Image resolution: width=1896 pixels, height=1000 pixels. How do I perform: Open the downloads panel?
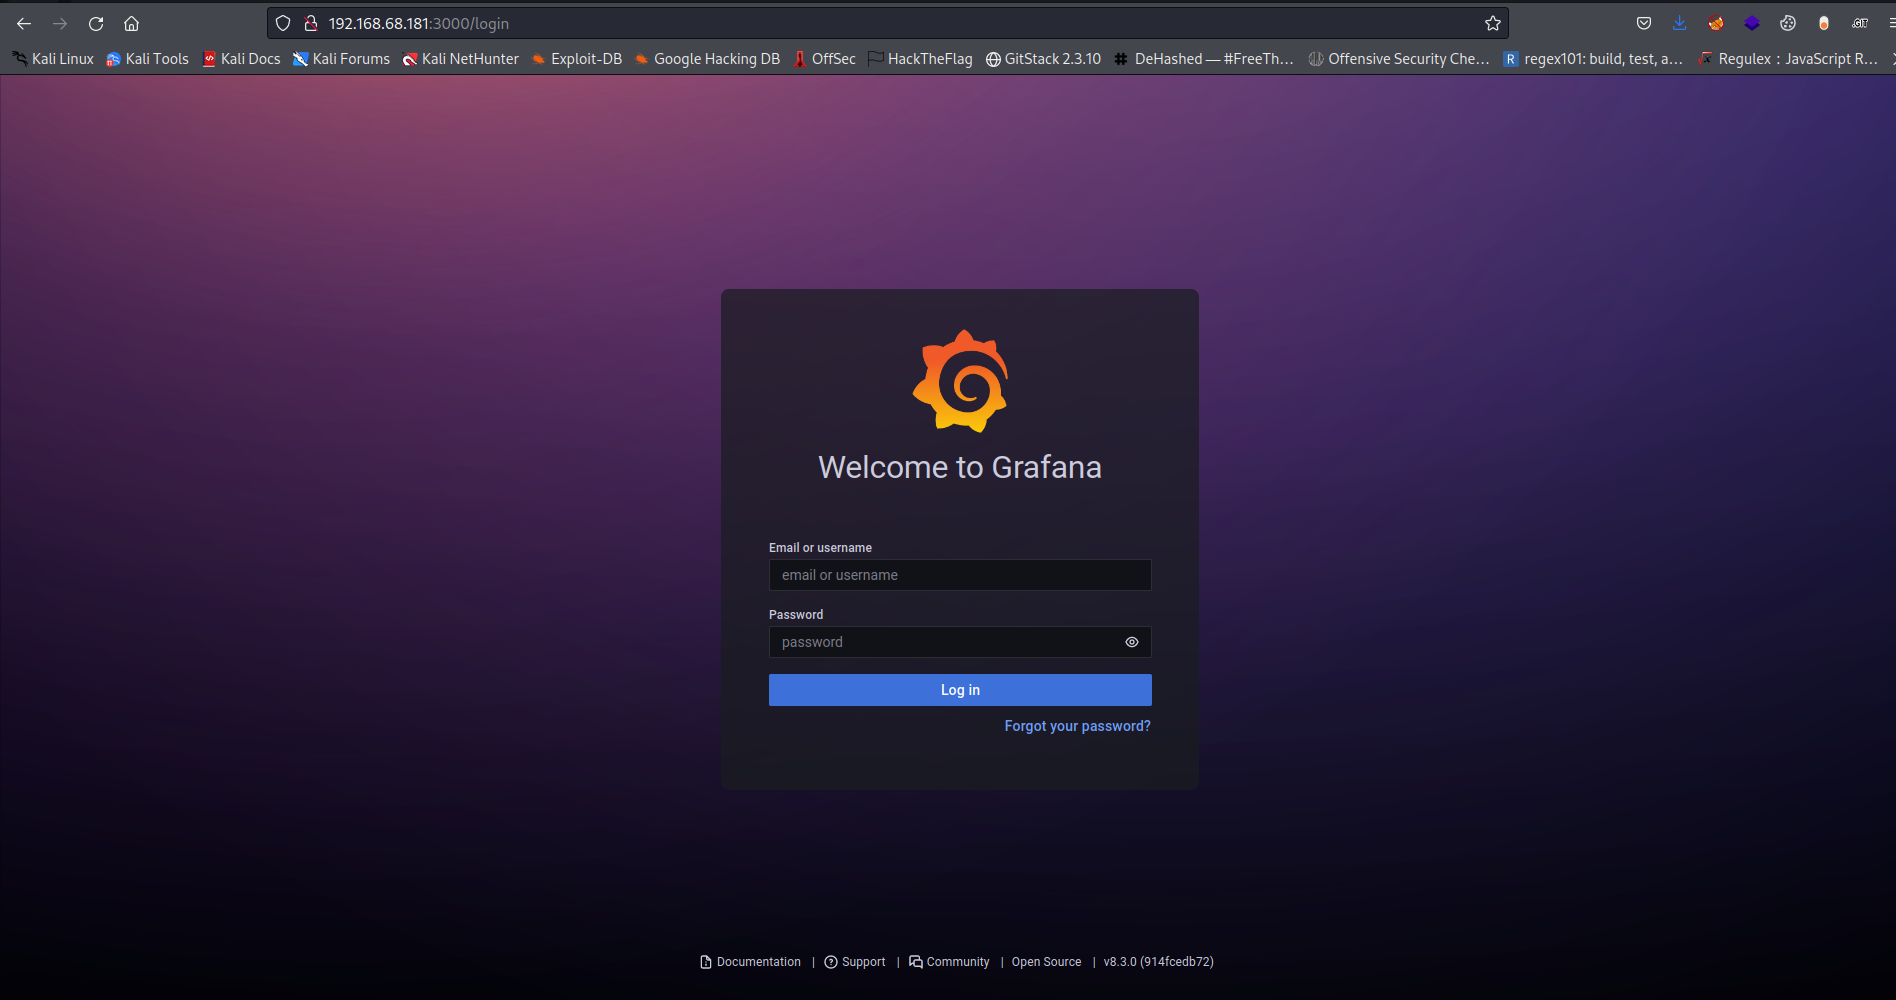(x=1680, y=23)
